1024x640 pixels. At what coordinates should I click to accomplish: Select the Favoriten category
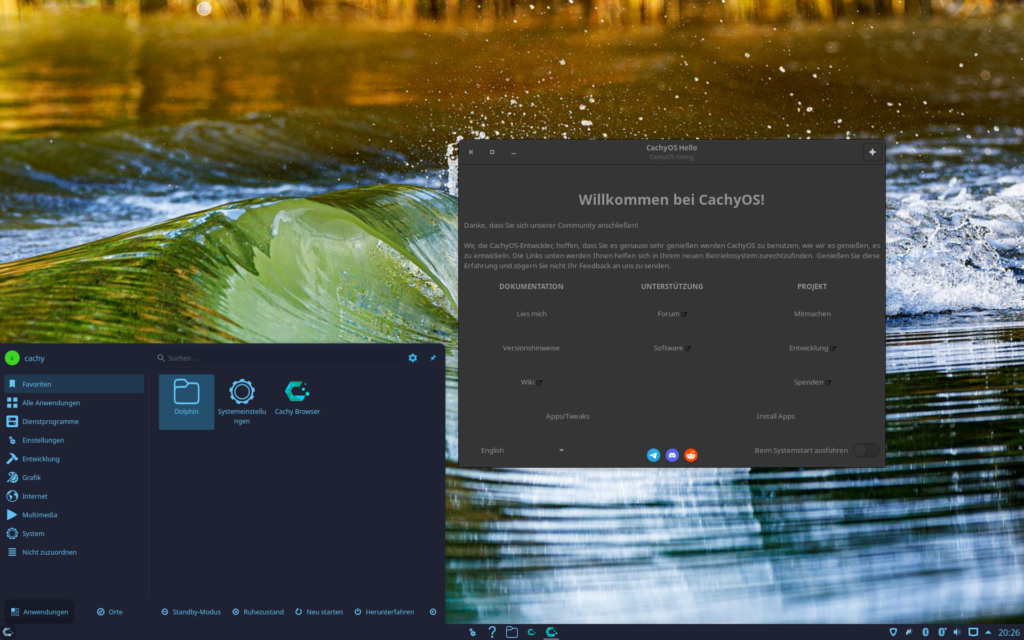(x=74, y=384)
